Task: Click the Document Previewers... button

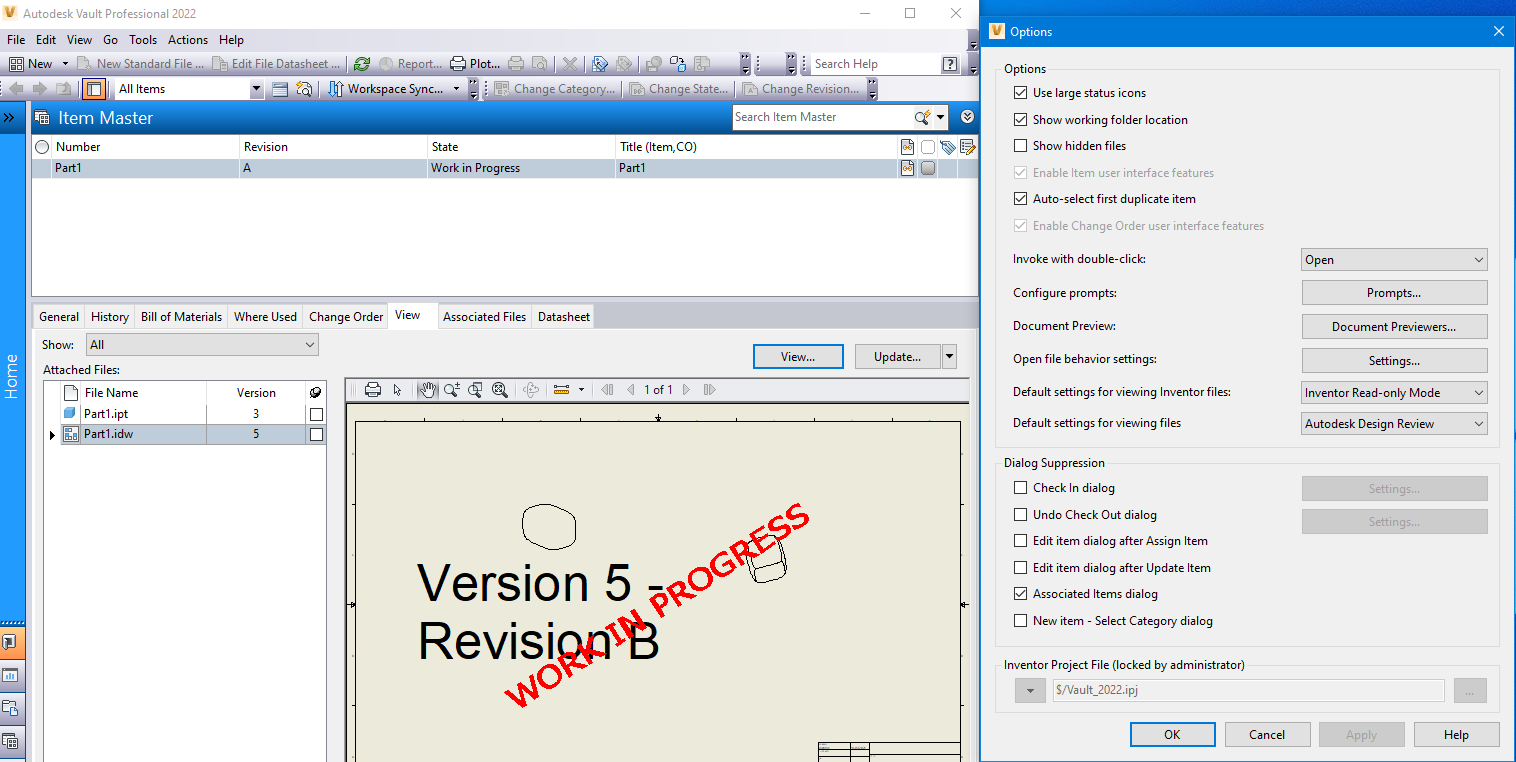Action: [x=1394, y=327]
